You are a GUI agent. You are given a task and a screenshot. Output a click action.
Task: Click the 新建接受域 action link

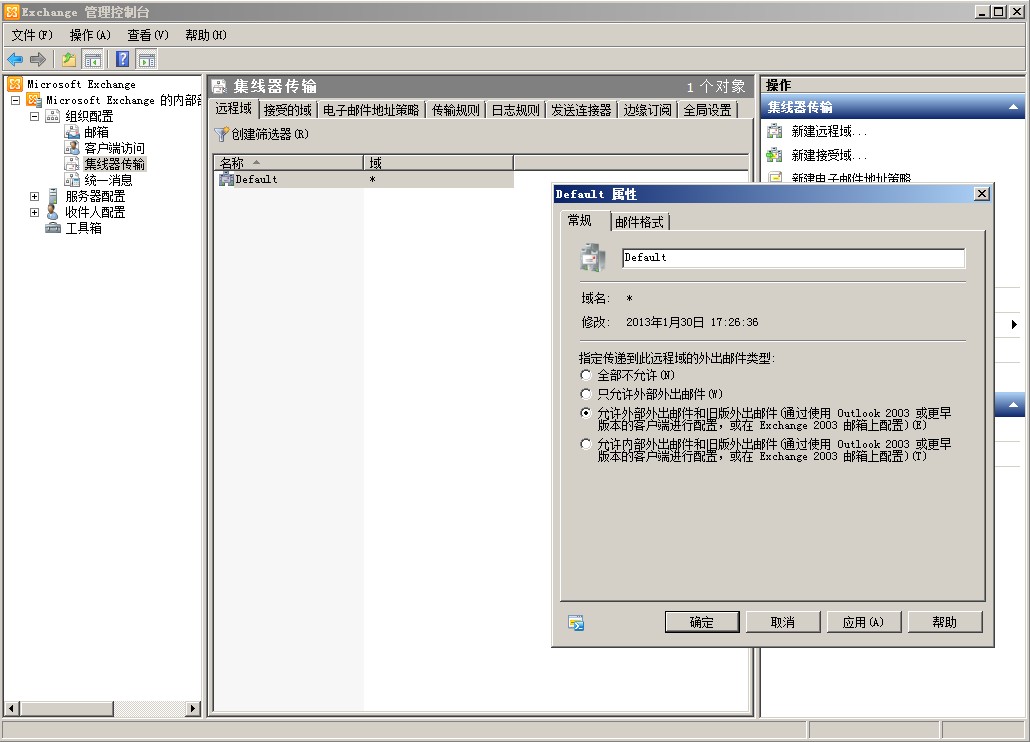tap(829, 155)
